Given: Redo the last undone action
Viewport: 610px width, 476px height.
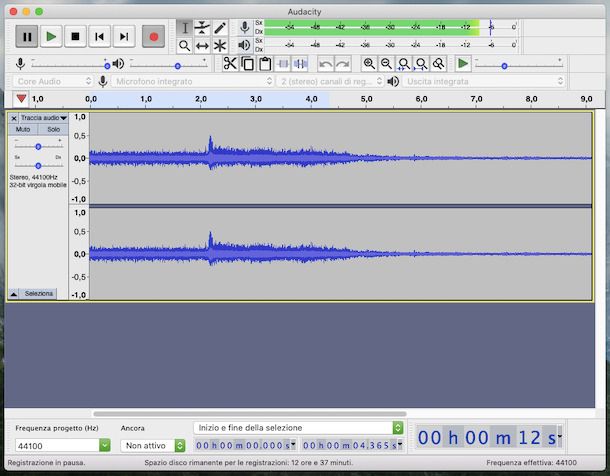Looking at the screenshot, I should pyautogui.click(x=343, y=63).
